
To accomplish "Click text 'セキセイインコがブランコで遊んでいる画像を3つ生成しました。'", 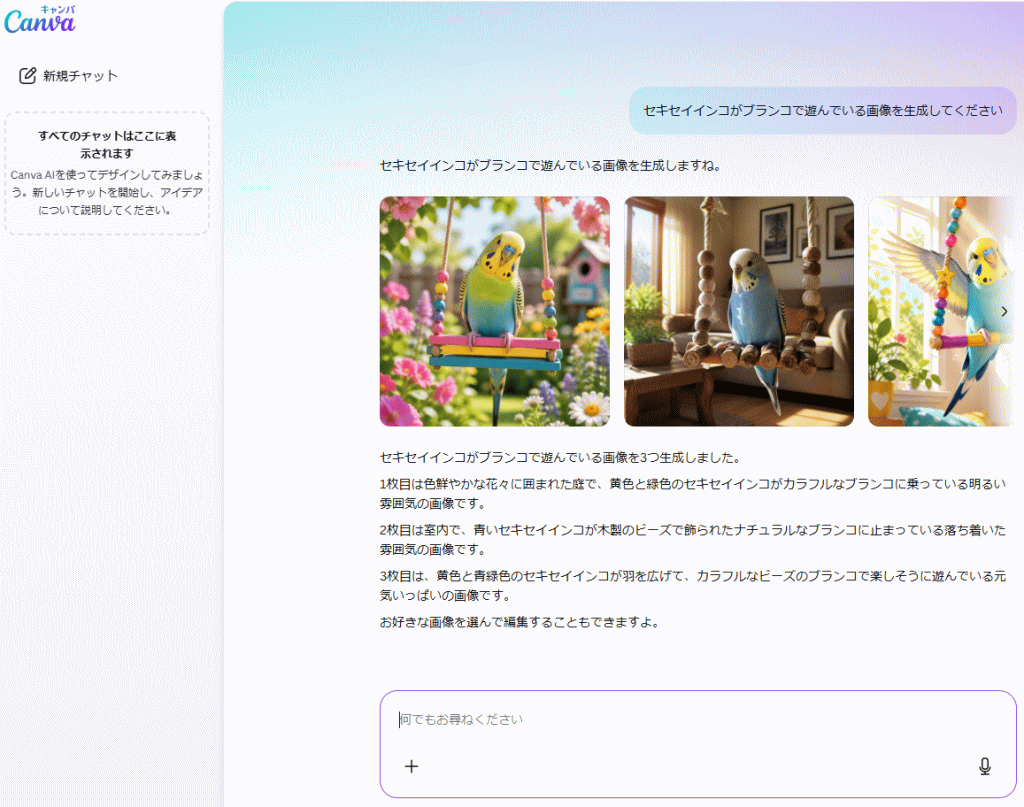I will pyautogui.click(x=561, y=458).
